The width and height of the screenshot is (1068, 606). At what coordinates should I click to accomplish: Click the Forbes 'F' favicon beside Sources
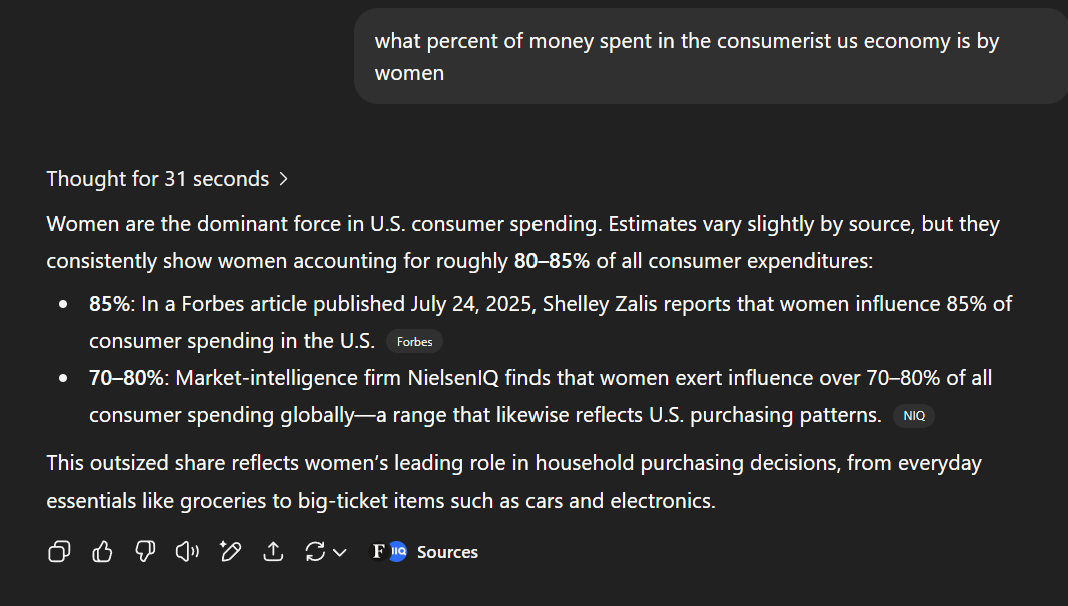point(379,552)
